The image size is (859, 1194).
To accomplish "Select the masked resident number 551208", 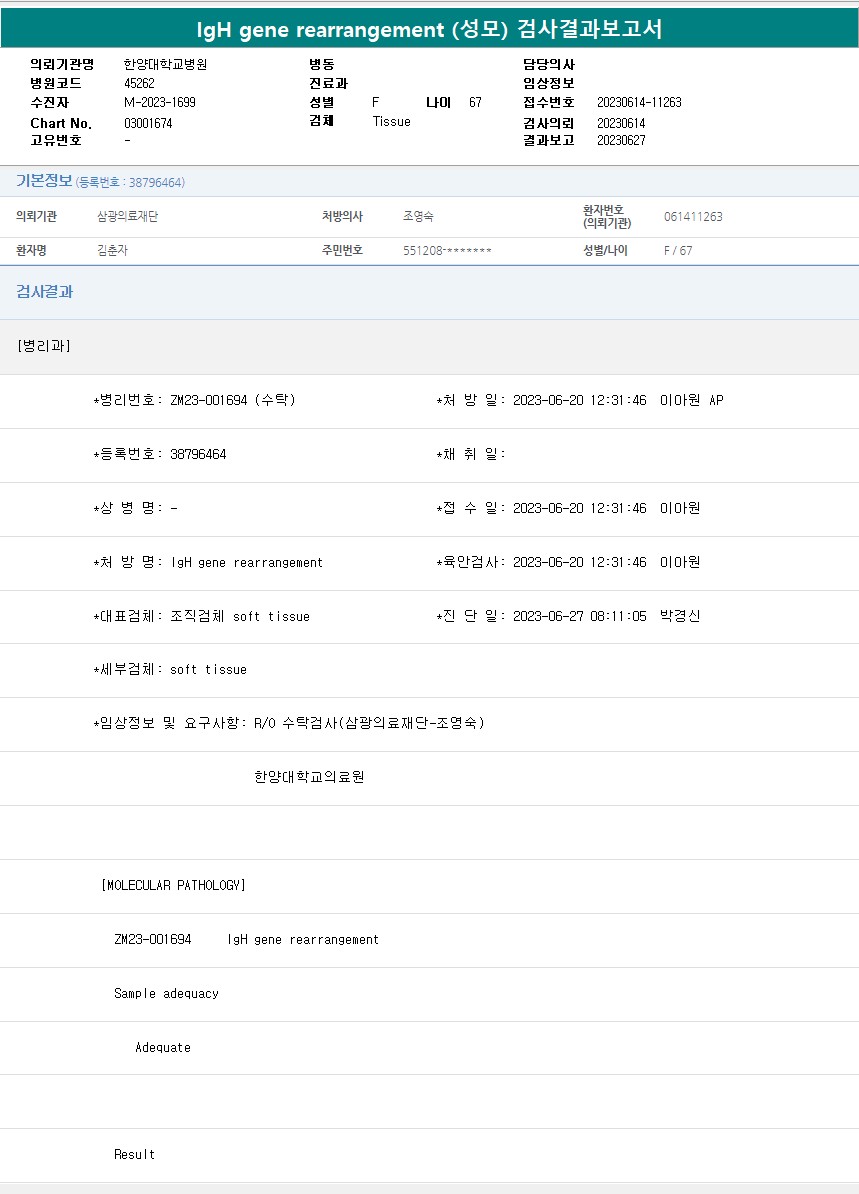I will coord(446,251).
